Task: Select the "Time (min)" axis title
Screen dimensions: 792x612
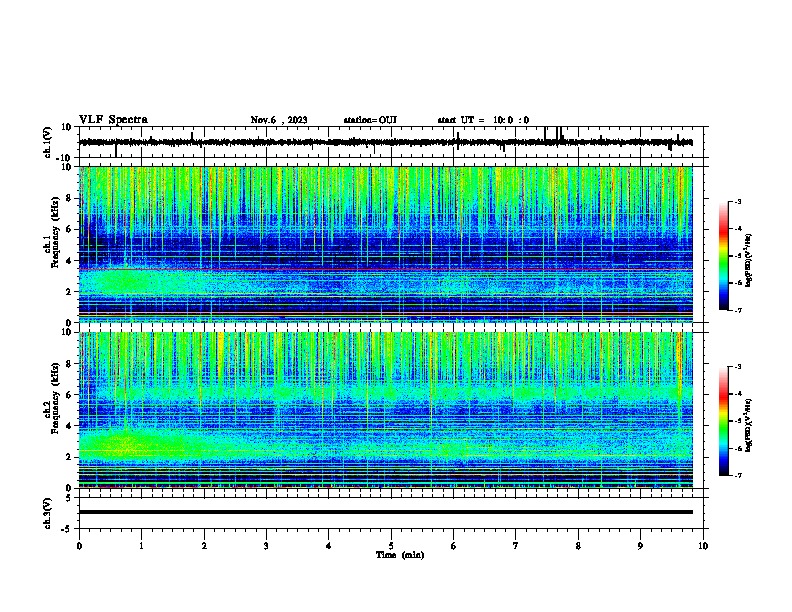Action: click(x=400, y=555)
